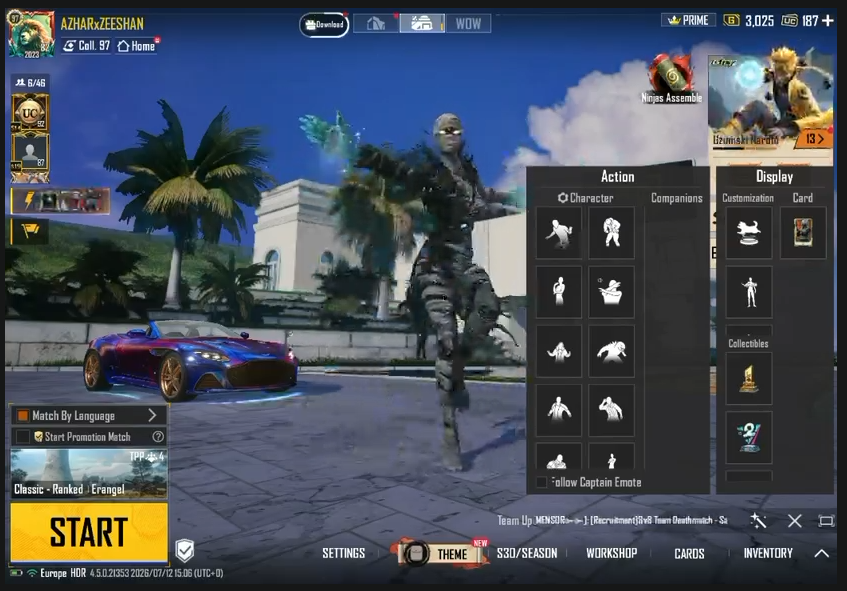Select the player card thumbnail under Card
The height and width of the screenshot is (591, 847).
(803, 233)
